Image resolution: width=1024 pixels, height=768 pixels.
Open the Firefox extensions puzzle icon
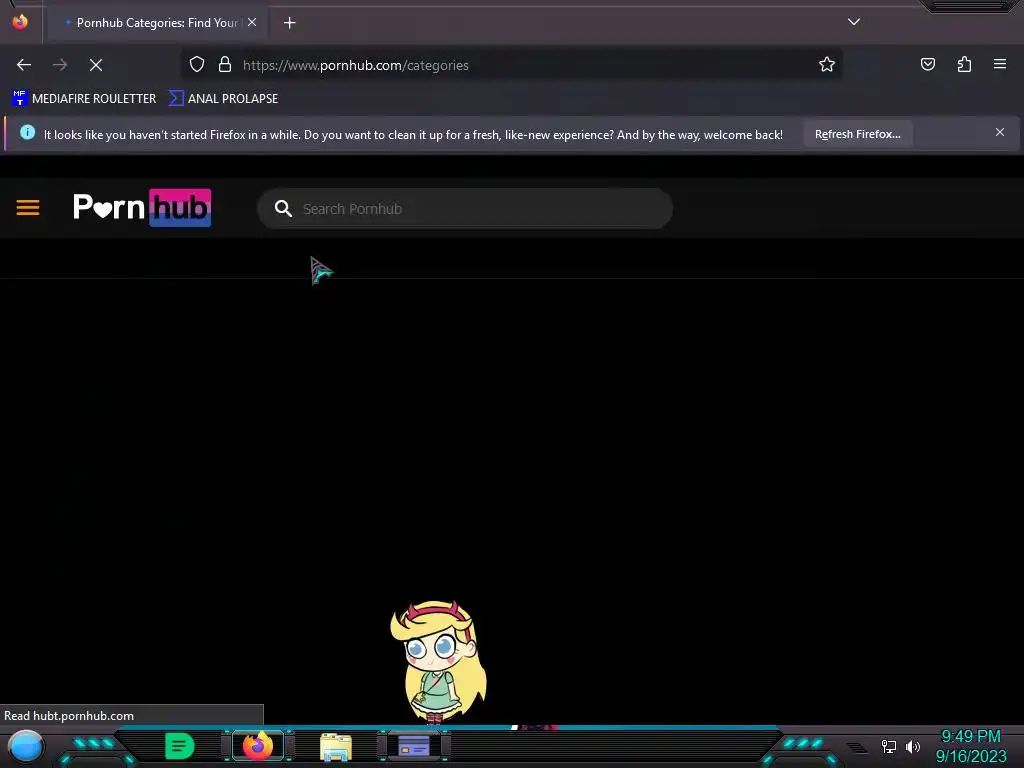964,64
